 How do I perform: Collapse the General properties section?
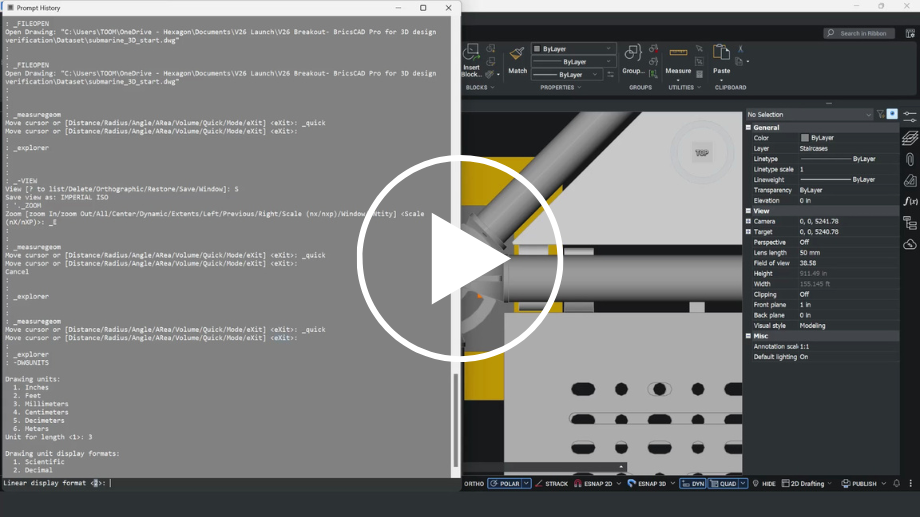pyautogui.click(x=749, y=127)
